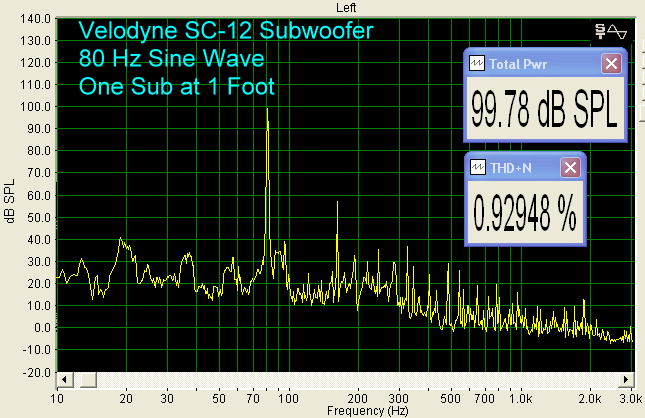This screenshot has width=645, height=418.
Task: Click the 99.78 dB SPL reading
Action: pos(544,109)
